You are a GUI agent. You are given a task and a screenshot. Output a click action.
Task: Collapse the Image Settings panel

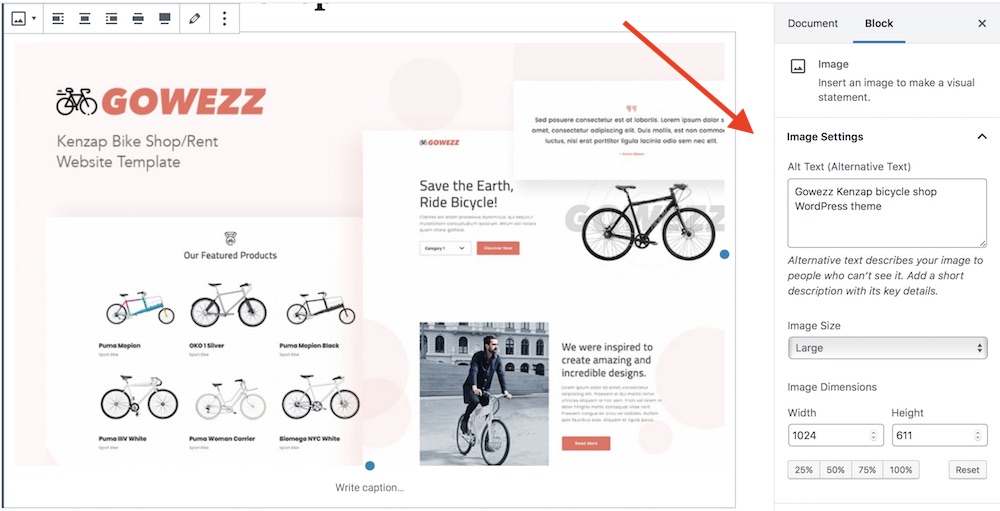click(x=982, y=137)
